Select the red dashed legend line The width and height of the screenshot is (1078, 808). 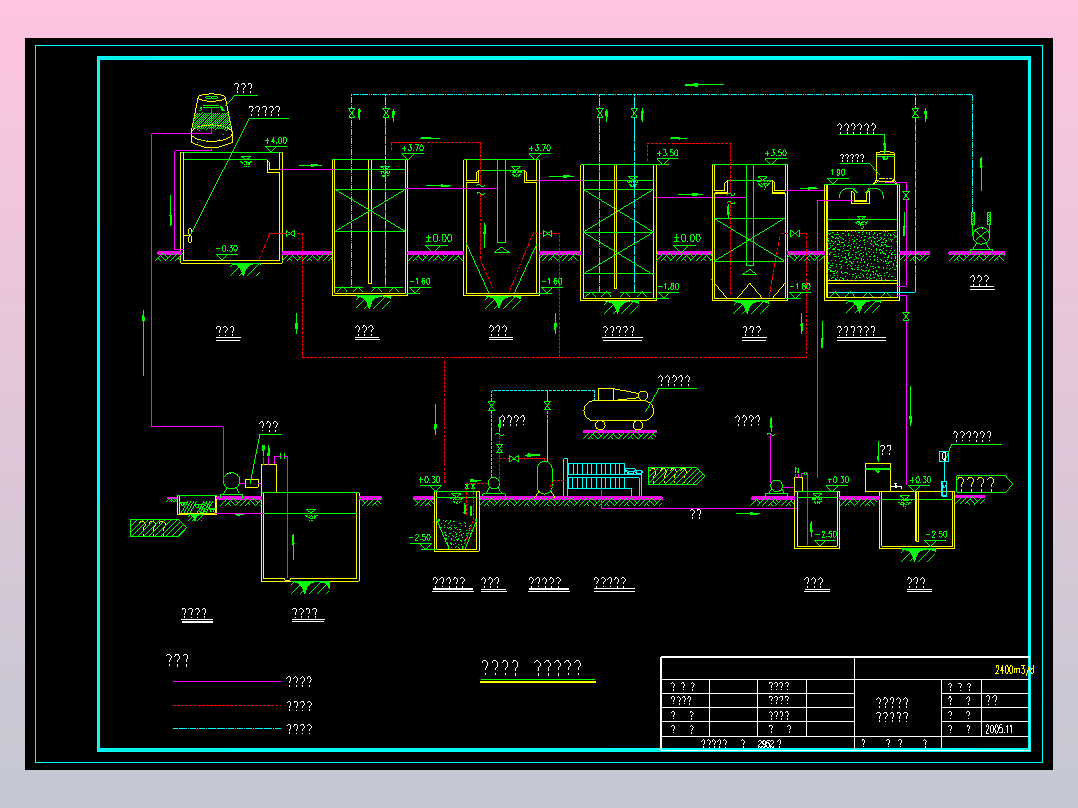(x=227, y=706)
